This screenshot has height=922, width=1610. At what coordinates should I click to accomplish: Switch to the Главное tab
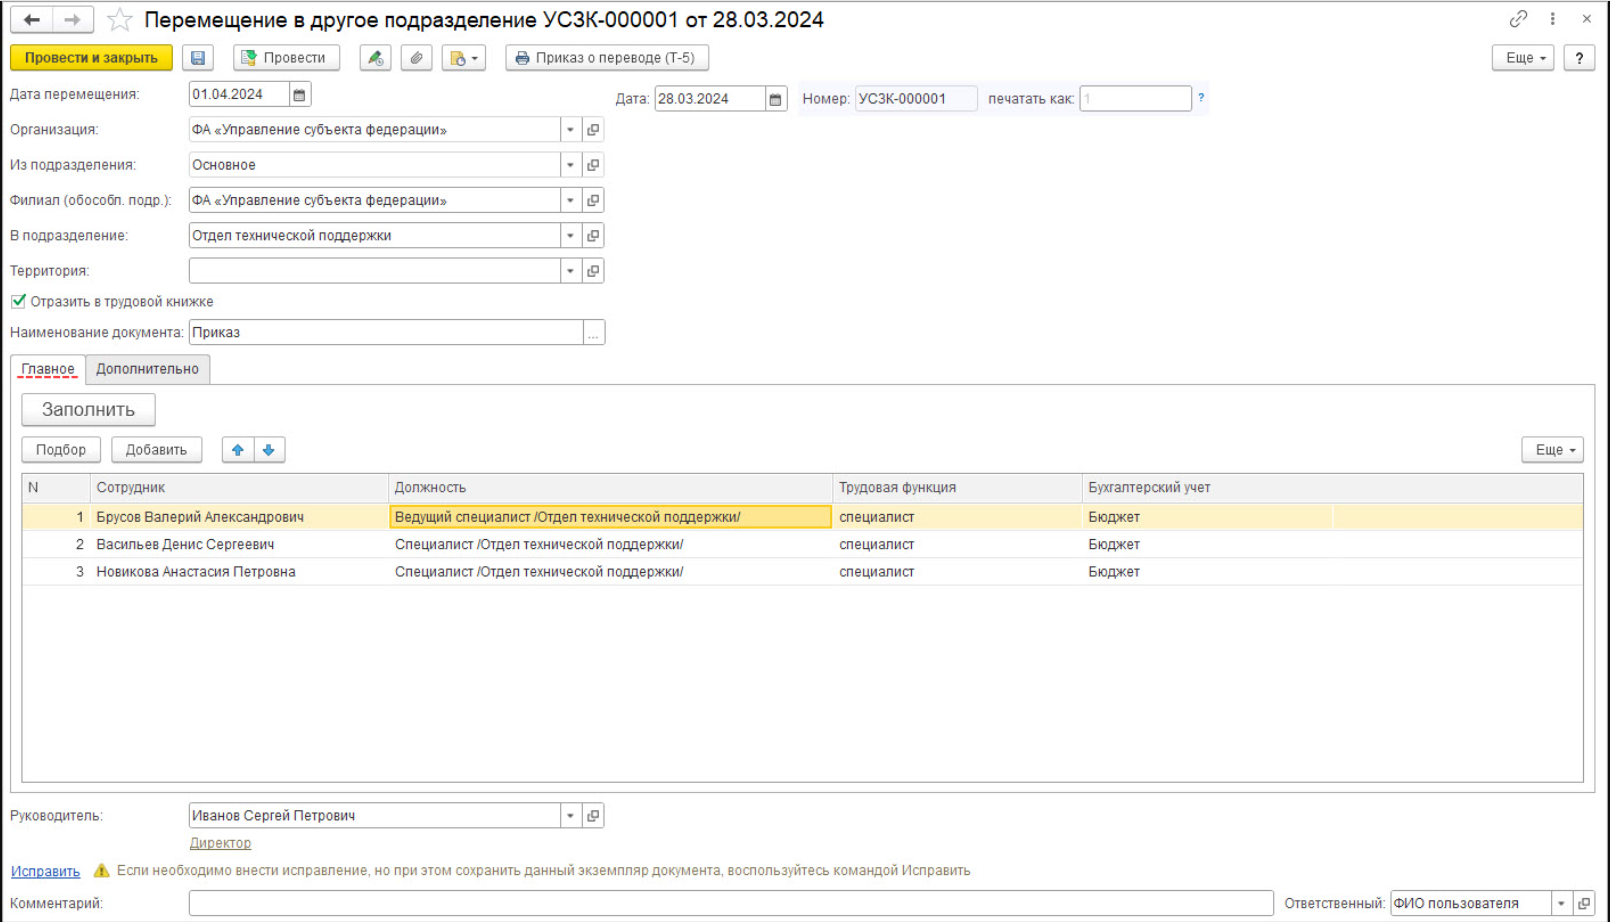pos(48,369)
